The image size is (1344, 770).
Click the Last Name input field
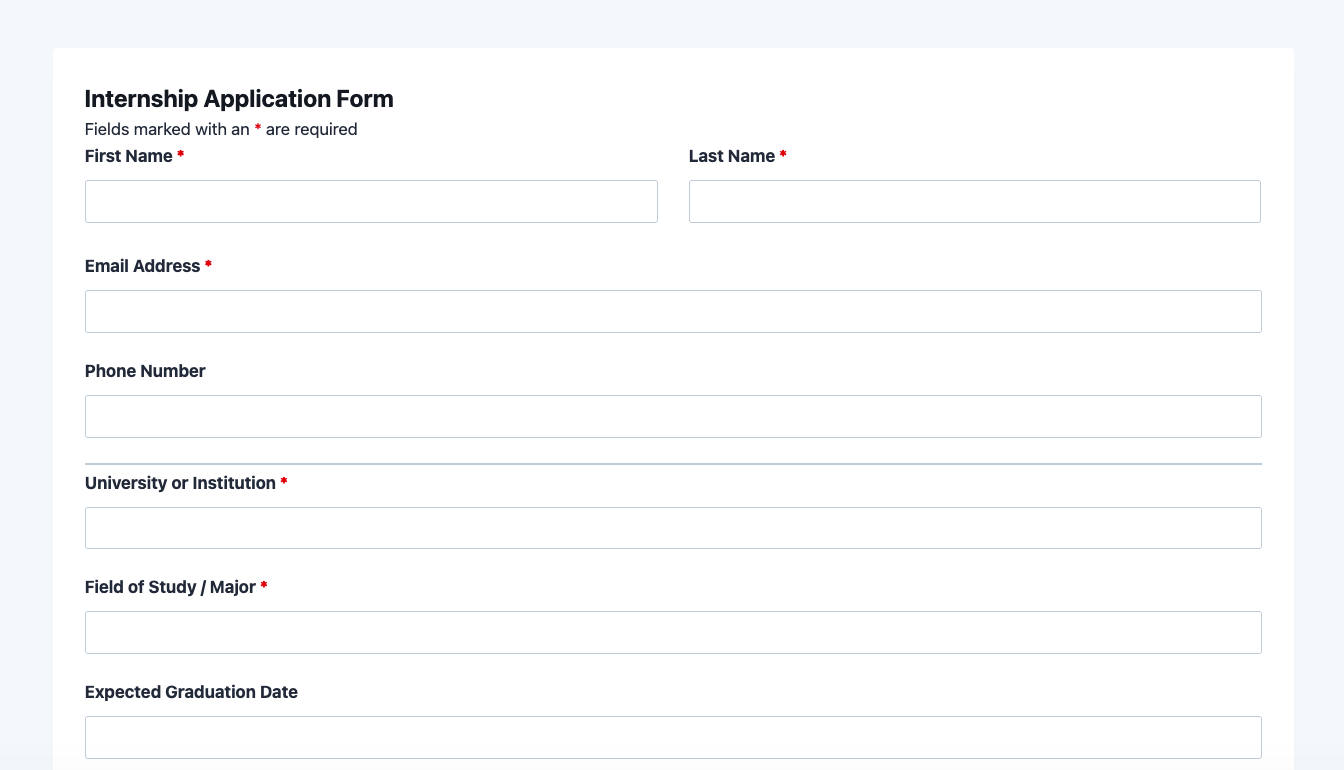point(975,201)
